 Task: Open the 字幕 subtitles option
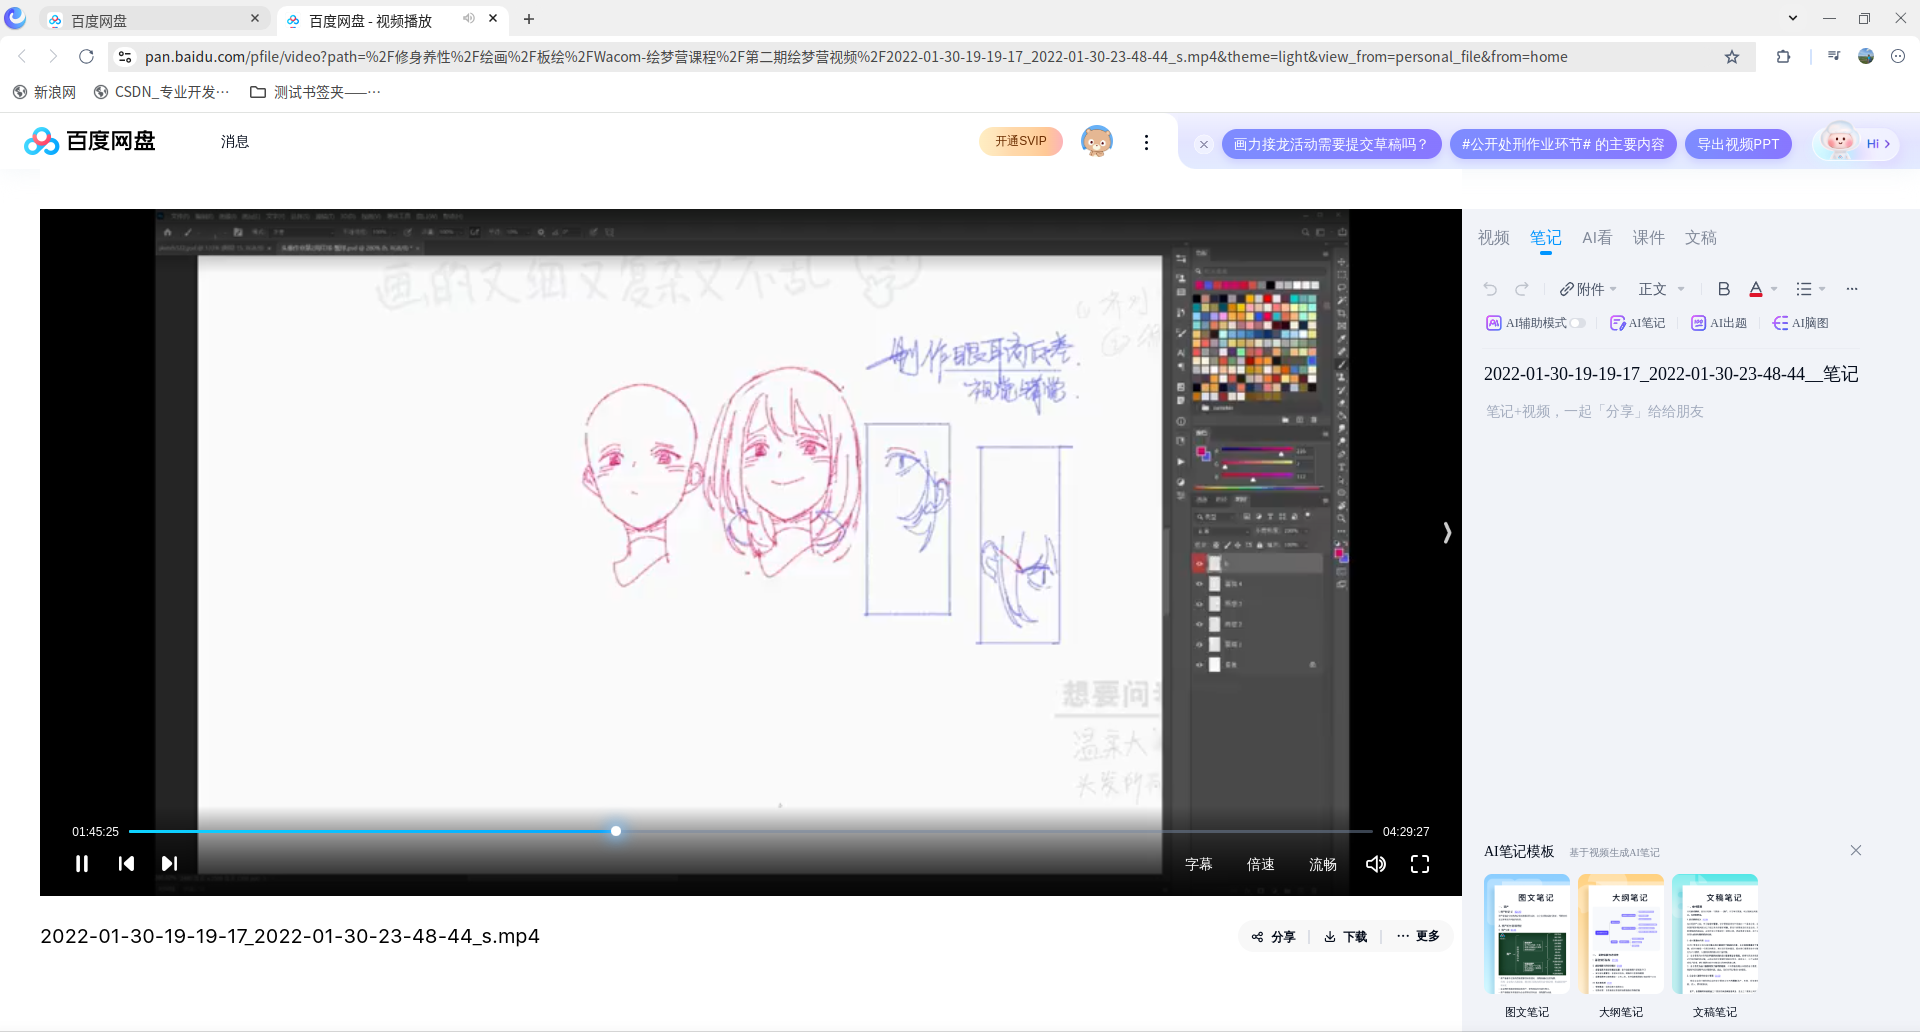pos(1199,864)
